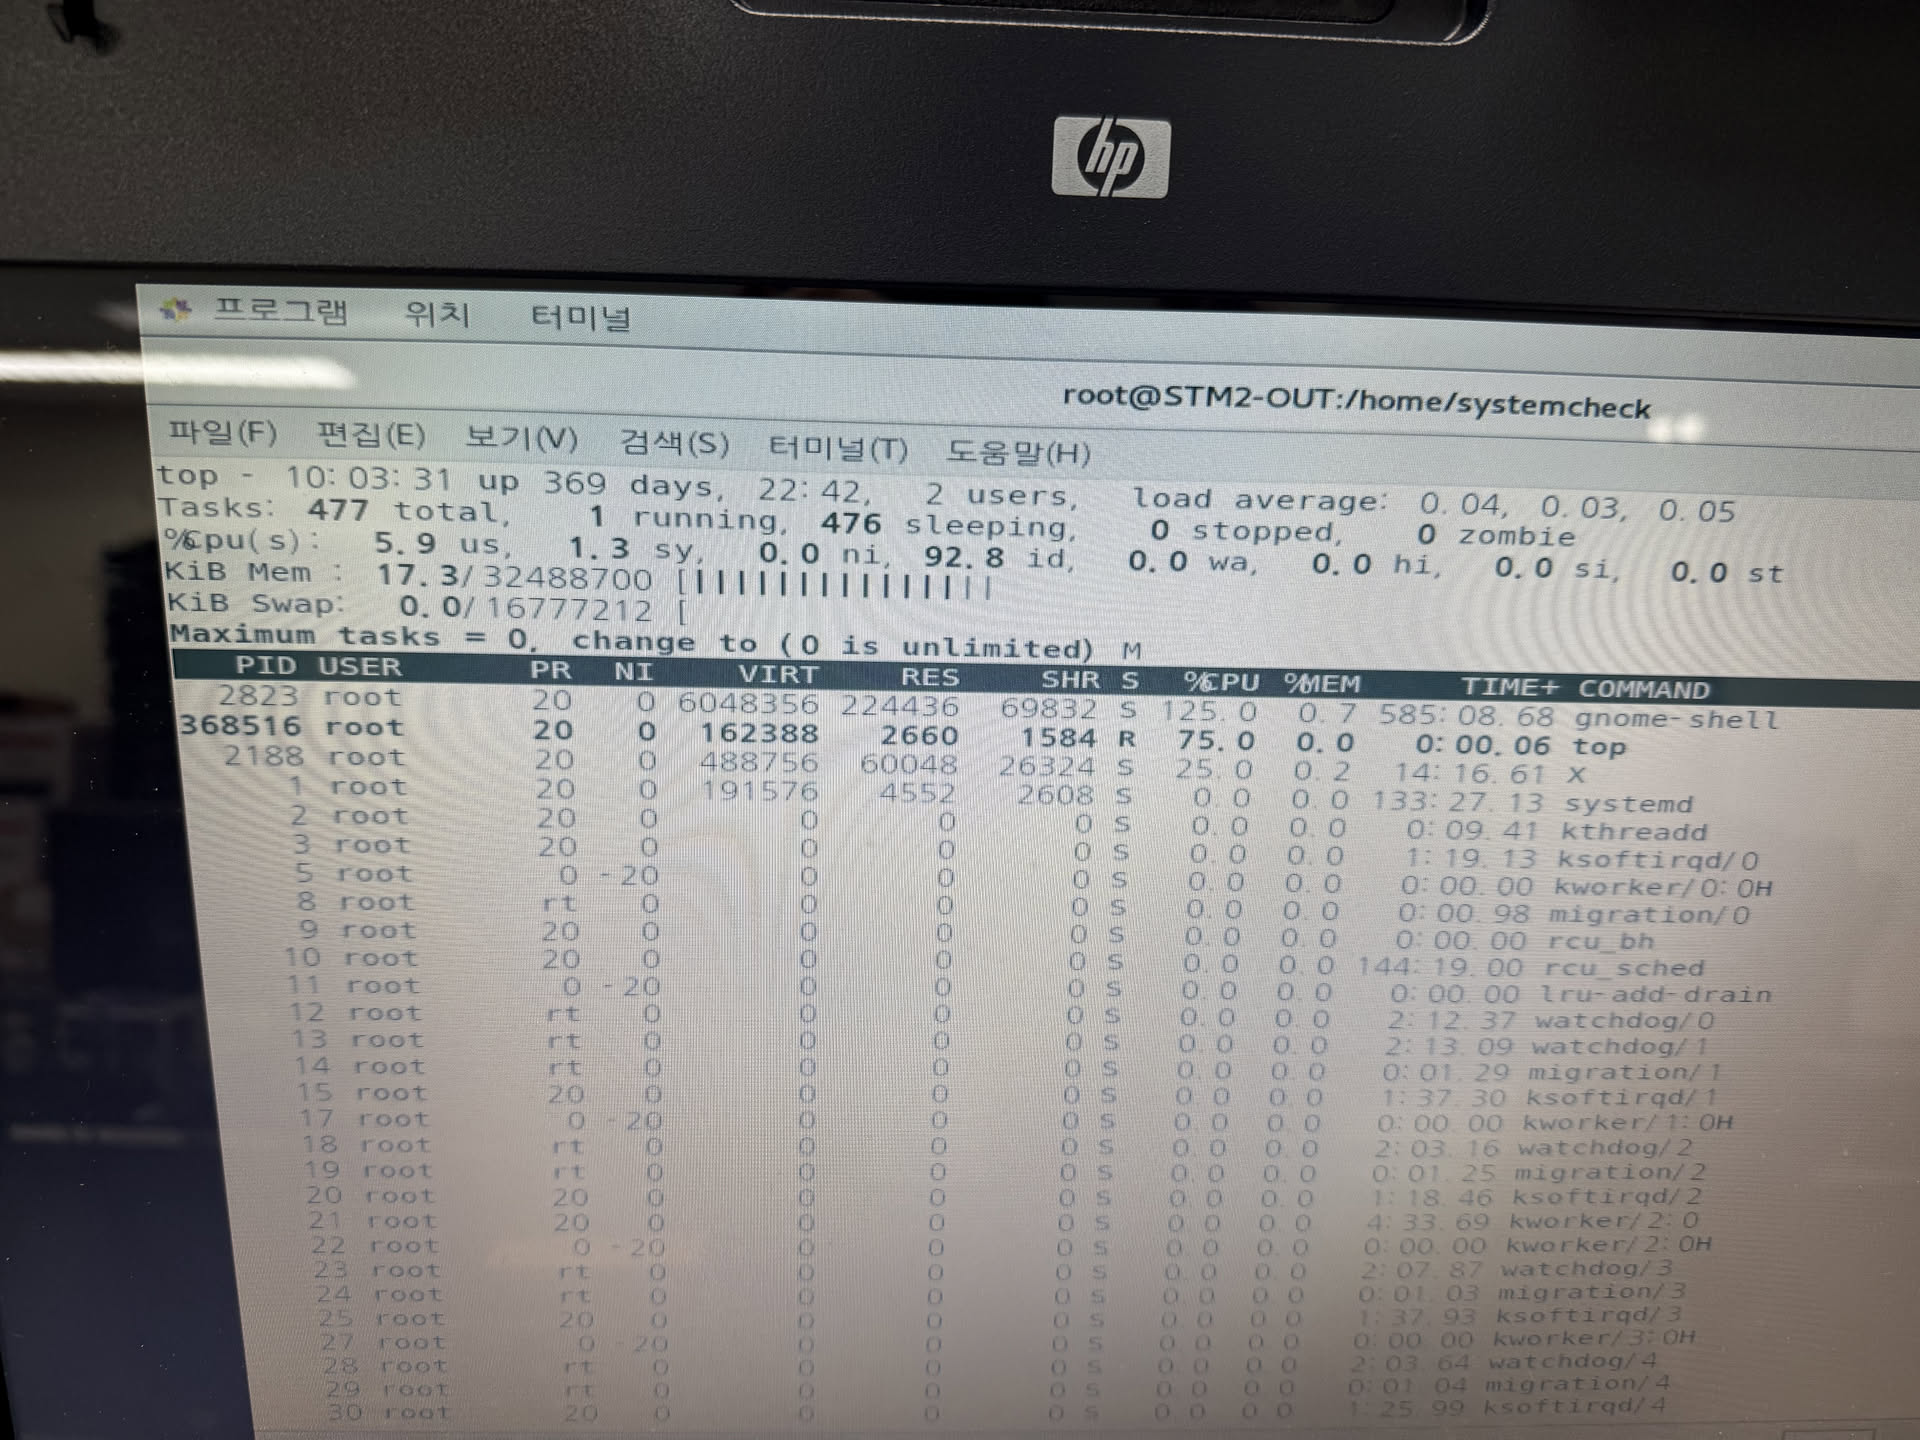This screenshot has width=1920, height=1440.
Task: Open the 검색(S) menu
Action: [674, 442]
